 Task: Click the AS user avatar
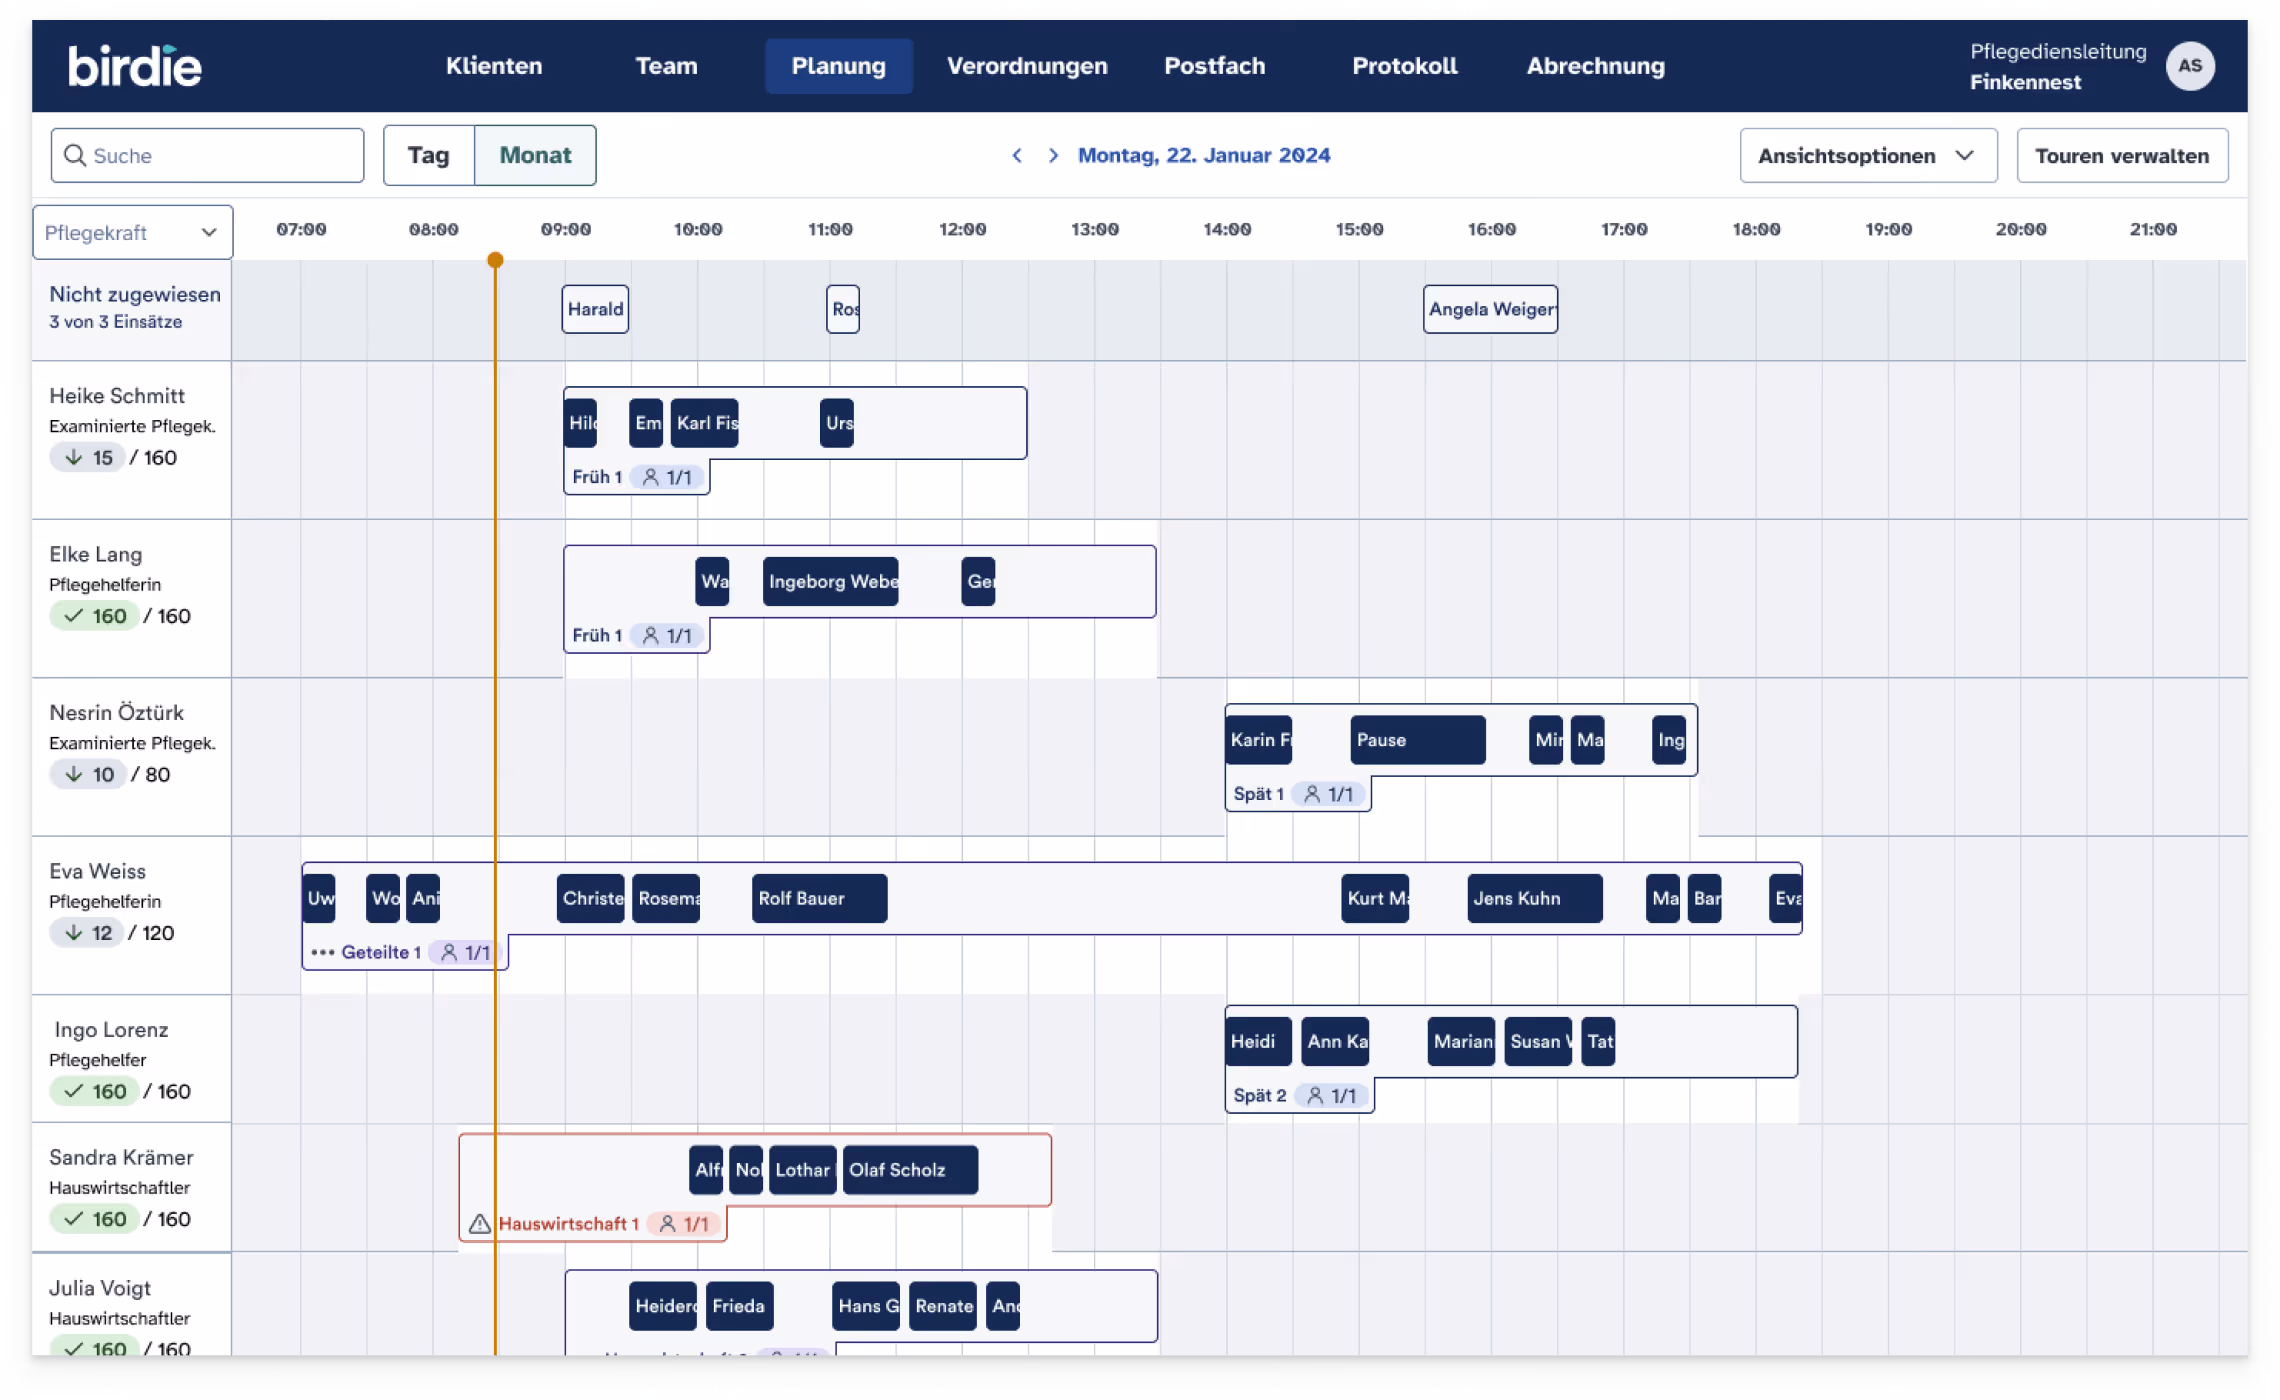(2189, 66)
